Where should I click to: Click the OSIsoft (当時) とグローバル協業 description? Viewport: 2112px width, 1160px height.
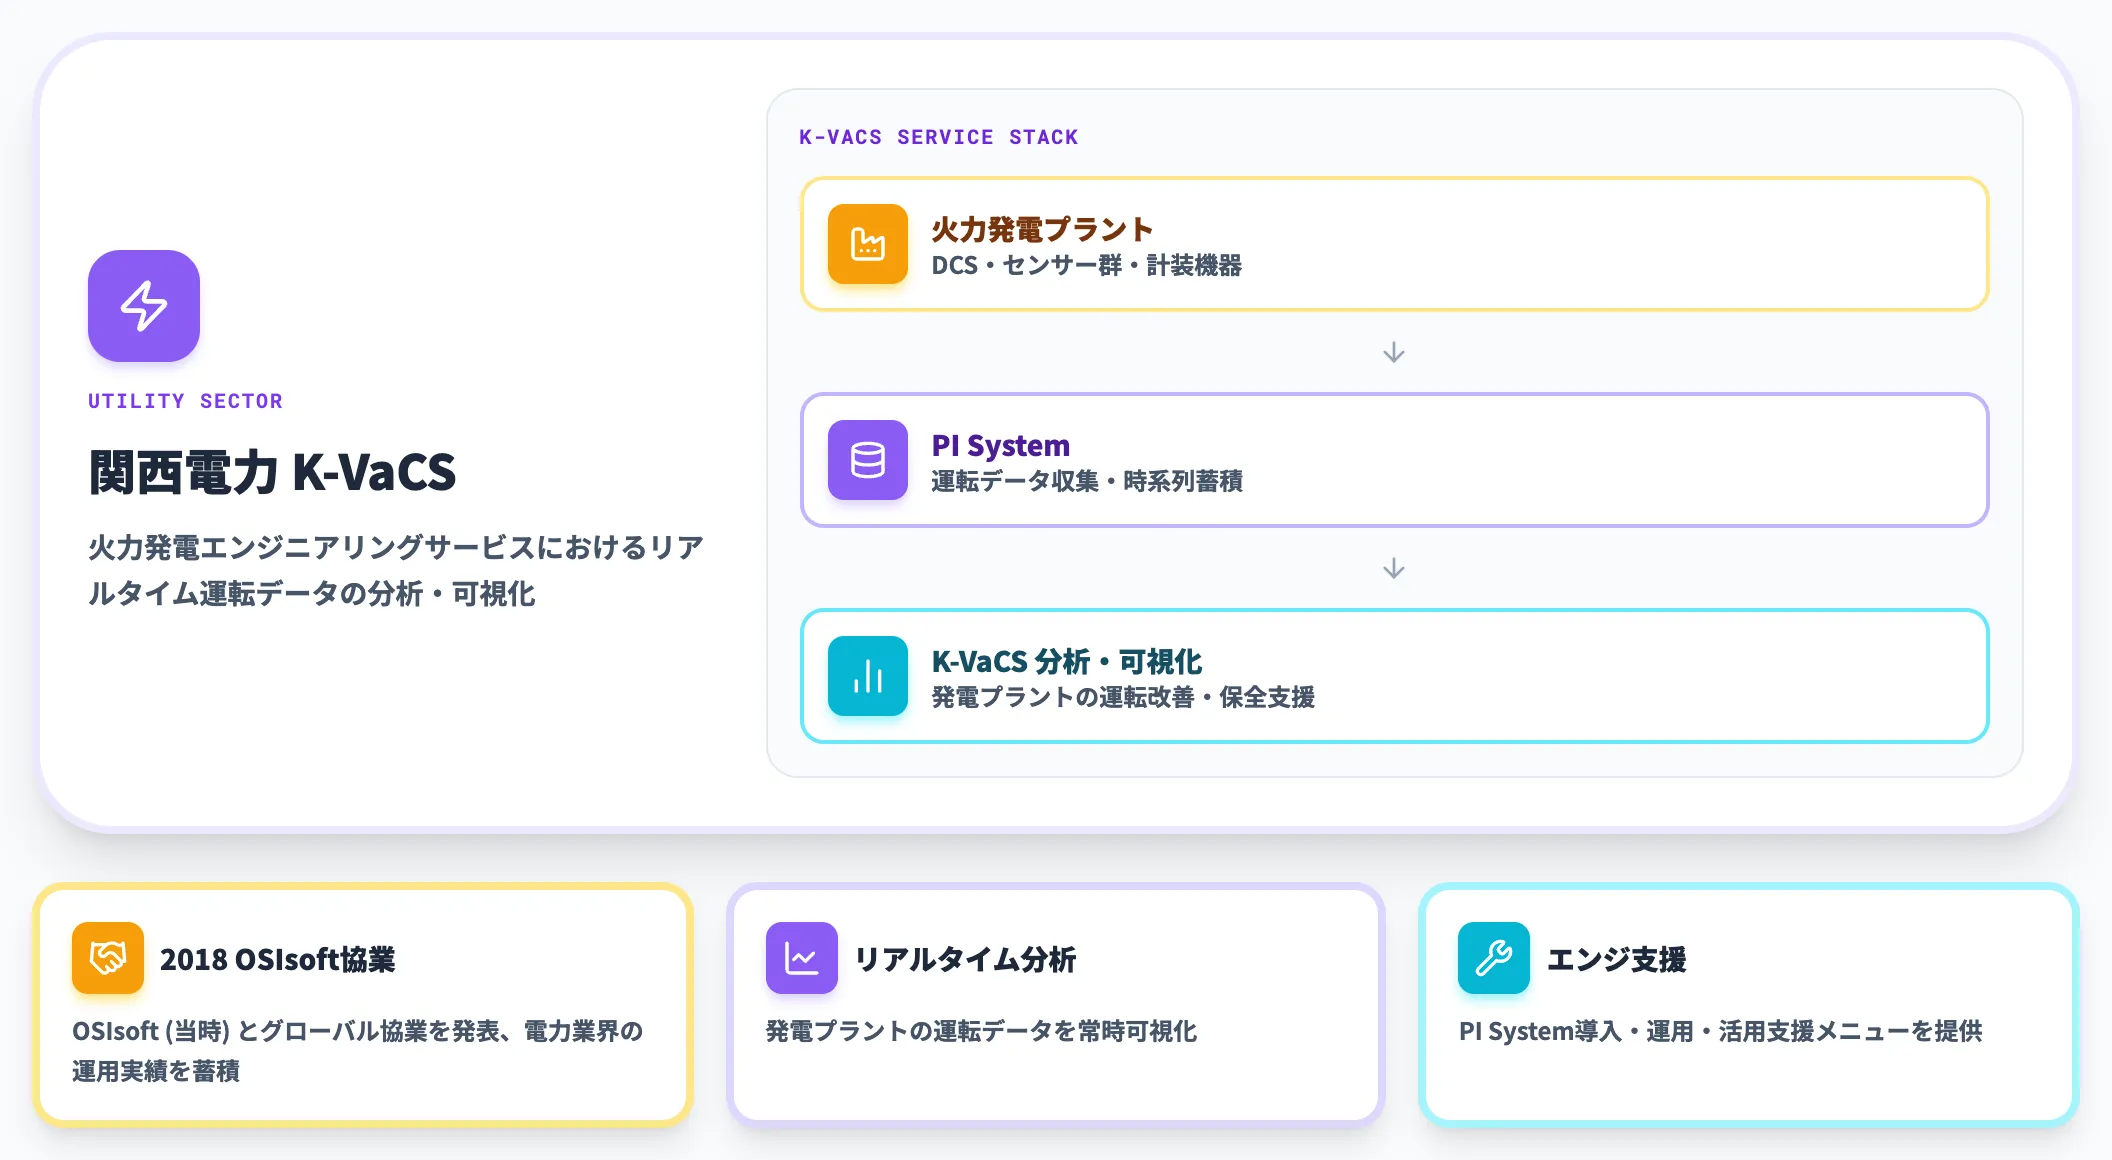coord(357,1051)
